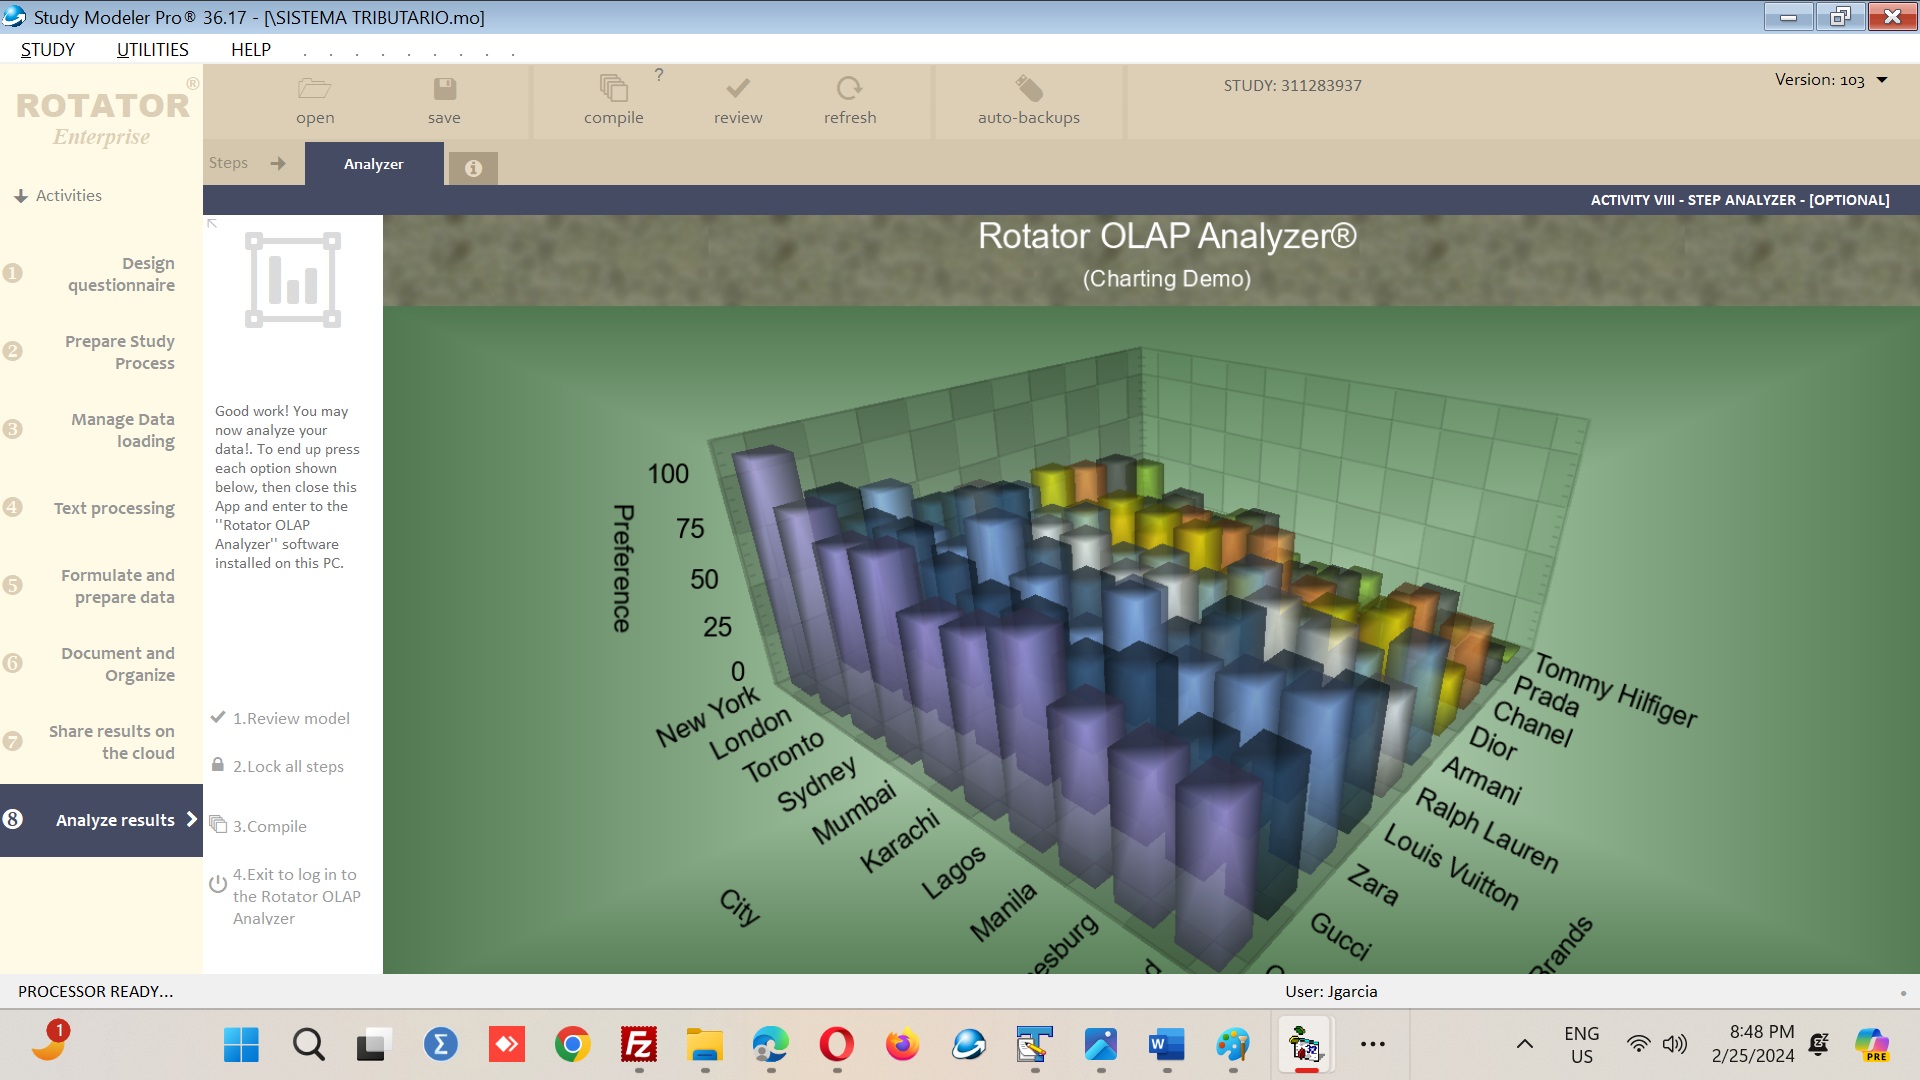
Task: Click the question mark help icon
Action: coord(659,75)
